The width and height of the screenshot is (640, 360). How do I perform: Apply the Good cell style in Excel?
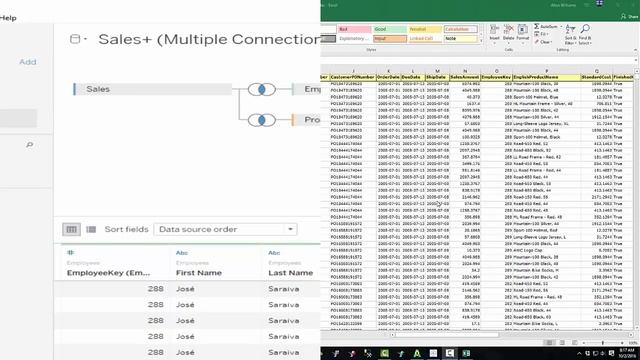tap(389, 29)
